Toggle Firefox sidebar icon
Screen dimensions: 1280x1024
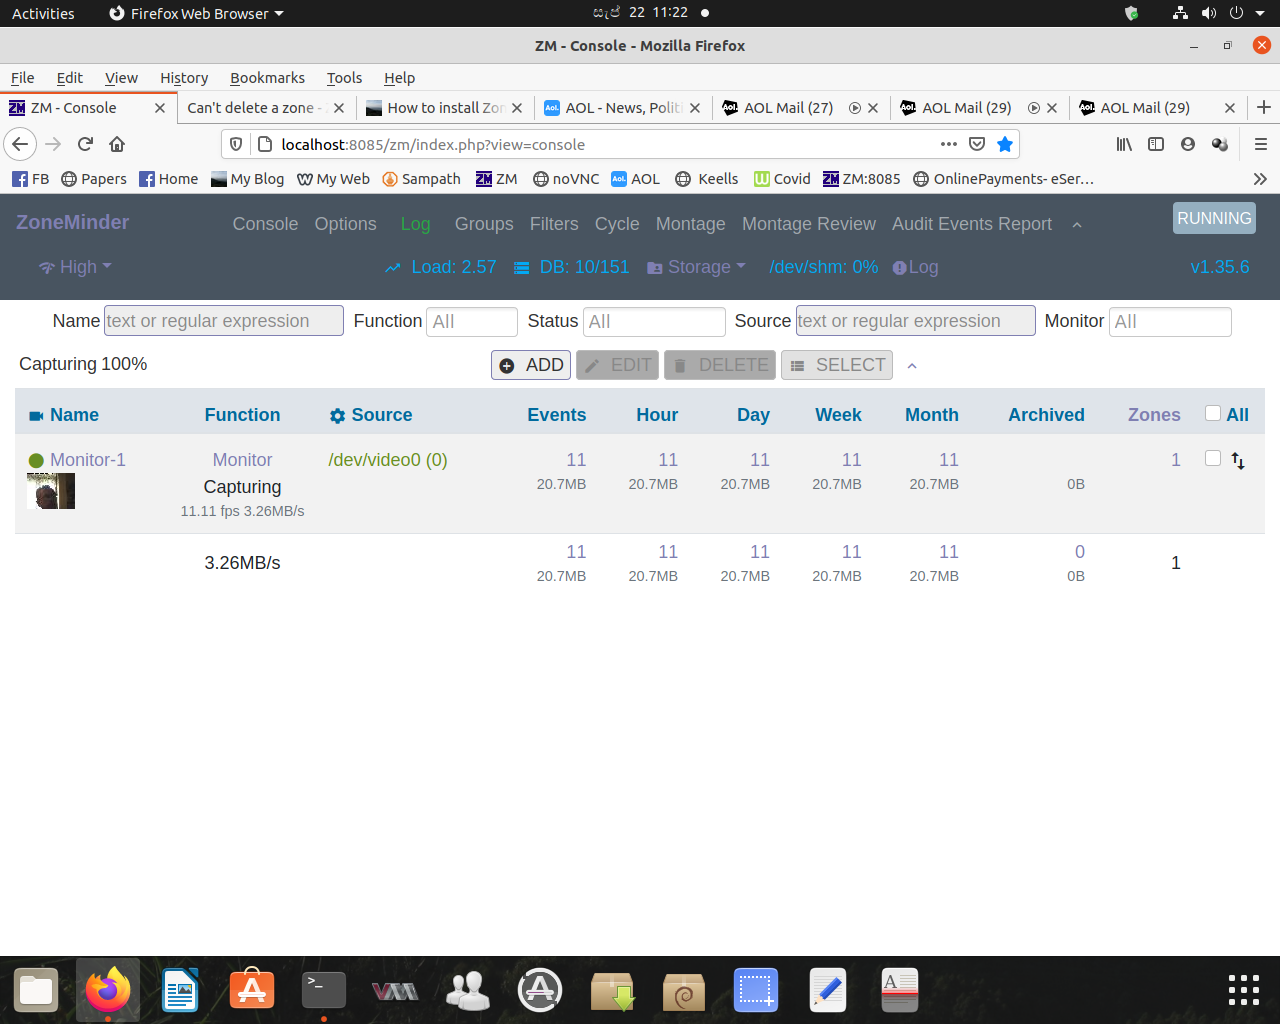(1156, 144)
